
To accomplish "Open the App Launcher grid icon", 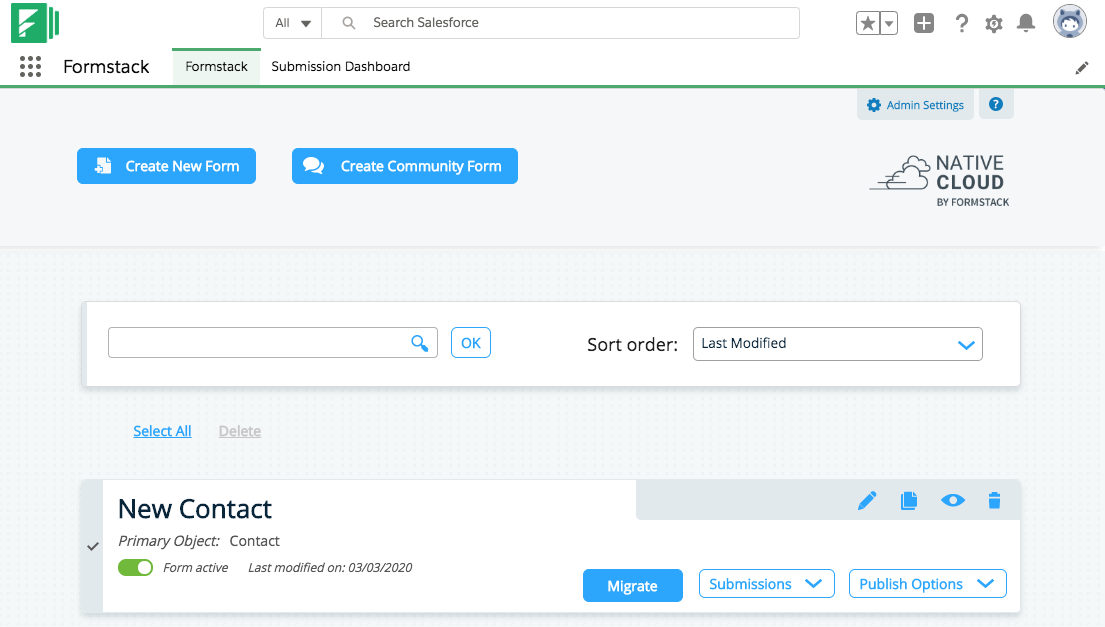I will (30, 67).
